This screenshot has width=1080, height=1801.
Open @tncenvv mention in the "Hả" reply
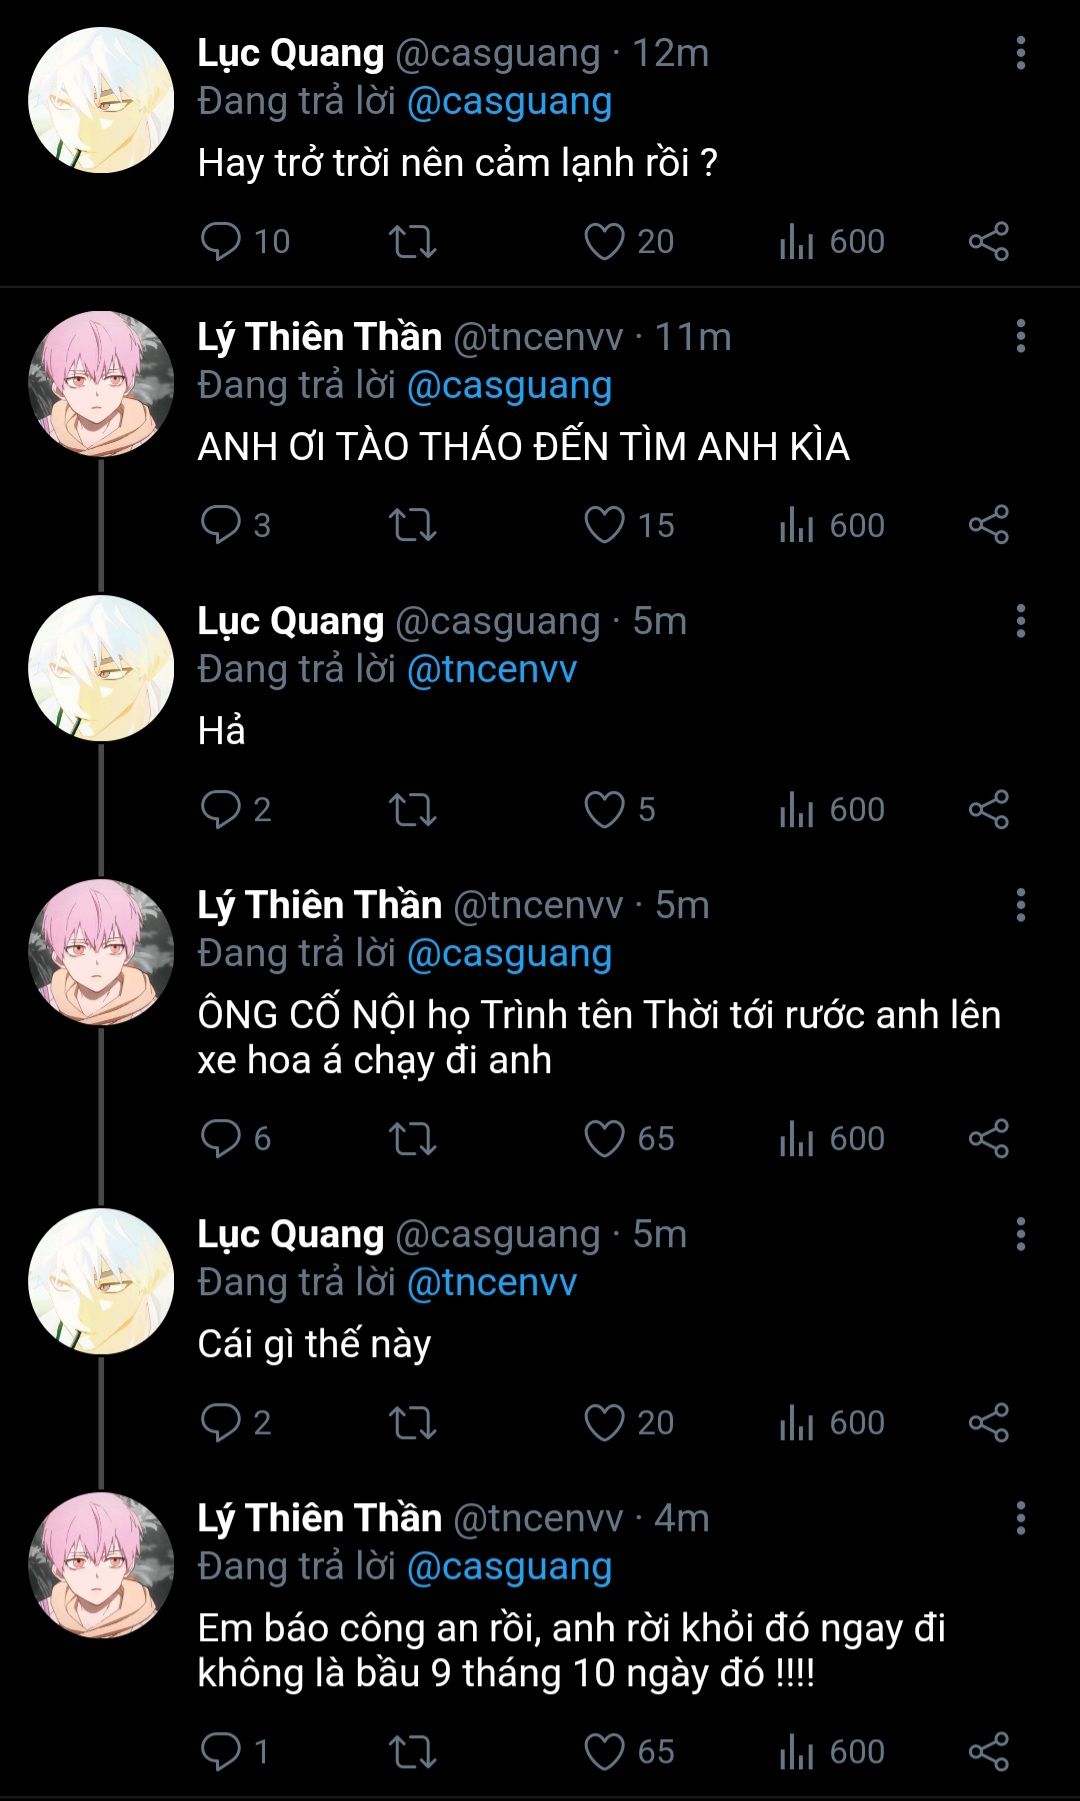[492, 669]
